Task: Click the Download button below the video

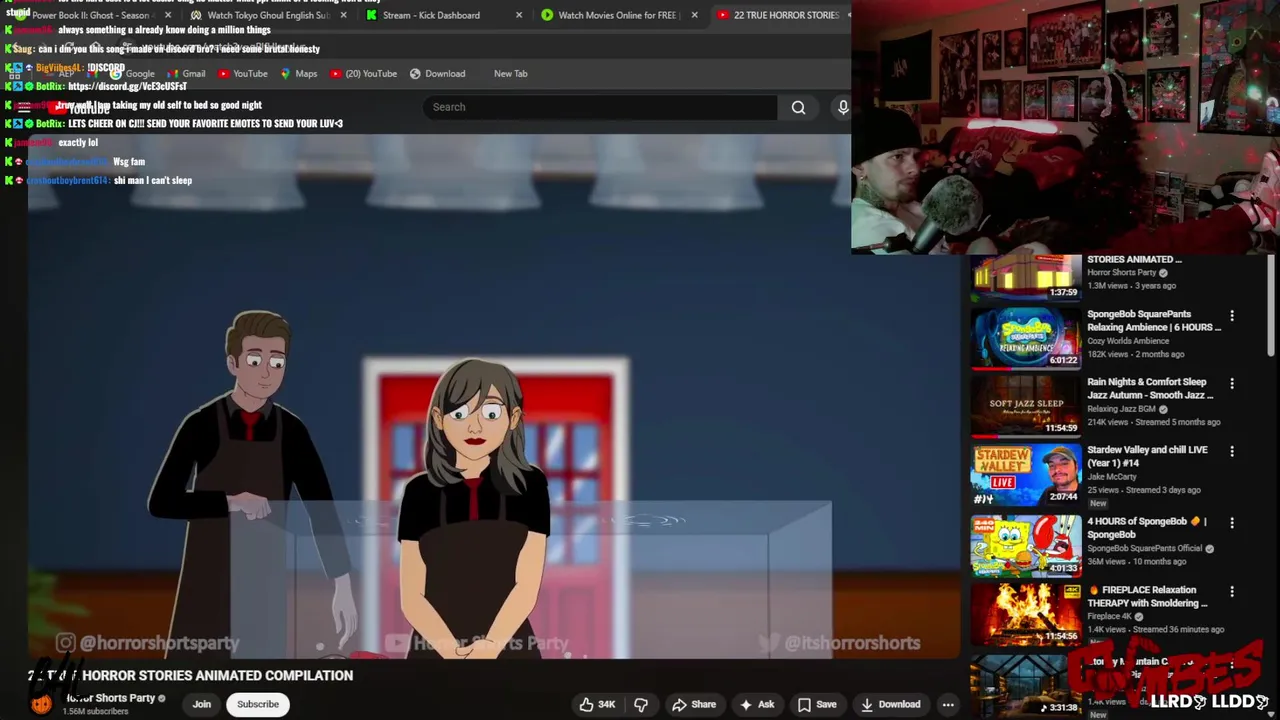Action: (x=890, y=704)
